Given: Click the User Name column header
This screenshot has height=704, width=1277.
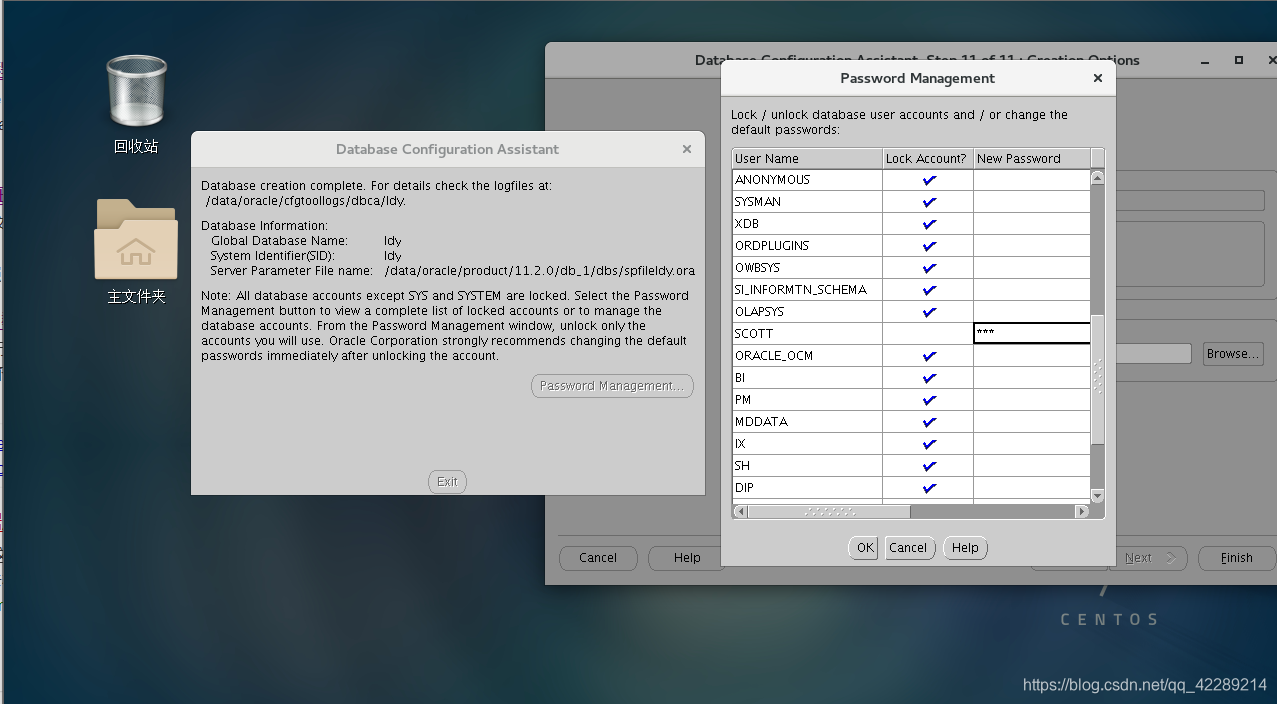Looking at the screenshot, I should tap(806, 158).
